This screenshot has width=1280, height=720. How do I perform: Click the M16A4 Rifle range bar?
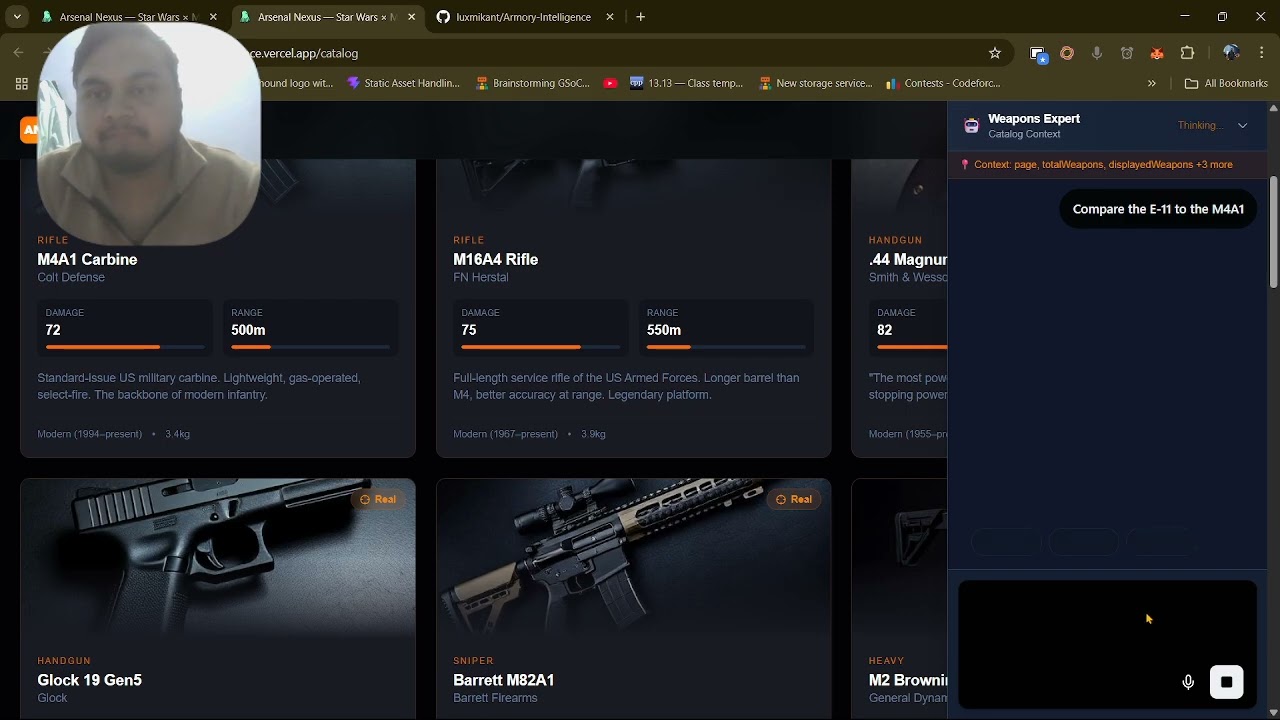click(726, 347)
